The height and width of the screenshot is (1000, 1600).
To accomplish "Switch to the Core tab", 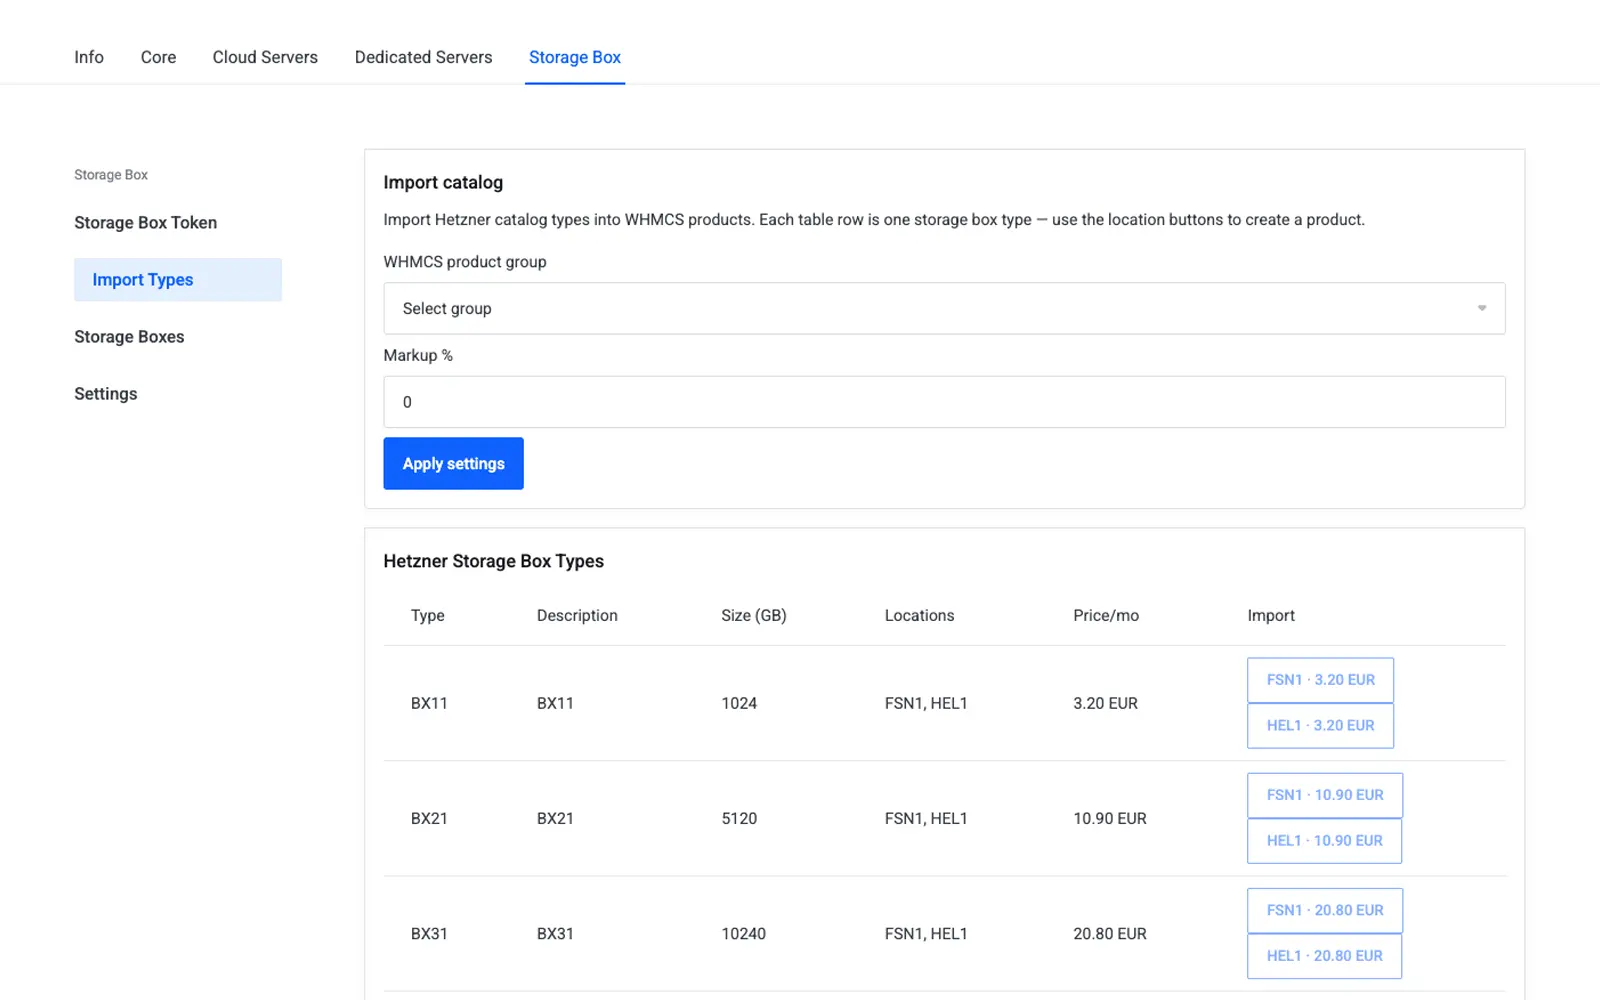I will (158, 57).
